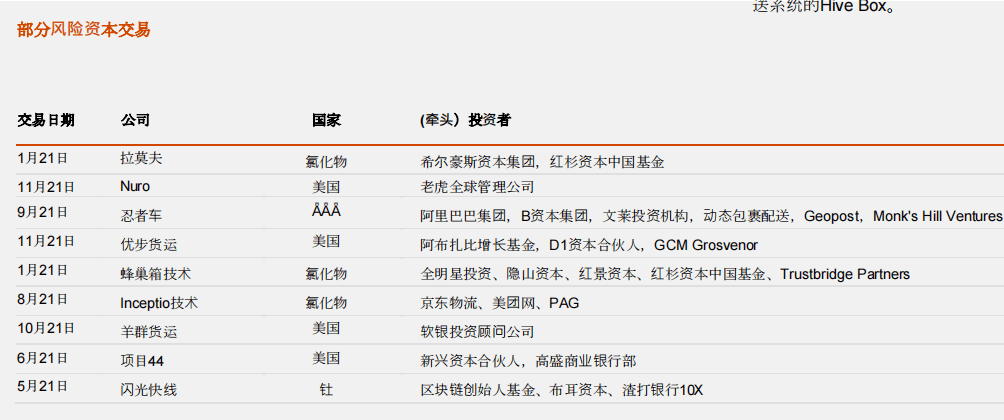Click company name 优步货运
1004x420 pixels.
pyautogui.click(x=149, y=245)
